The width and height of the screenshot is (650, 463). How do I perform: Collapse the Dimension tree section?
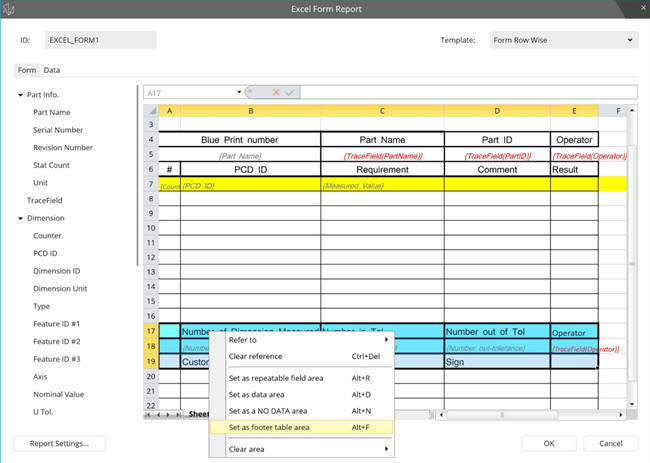pos(20,218)
